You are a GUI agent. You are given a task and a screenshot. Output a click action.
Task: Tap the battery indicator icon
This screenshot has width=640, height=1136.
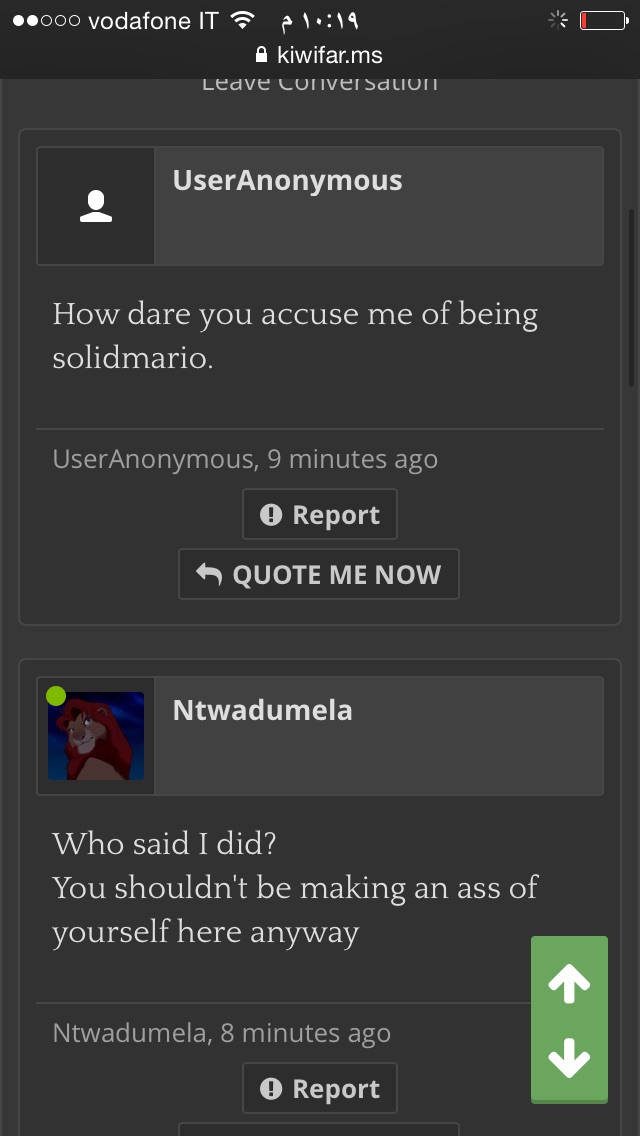click(604, 20)
